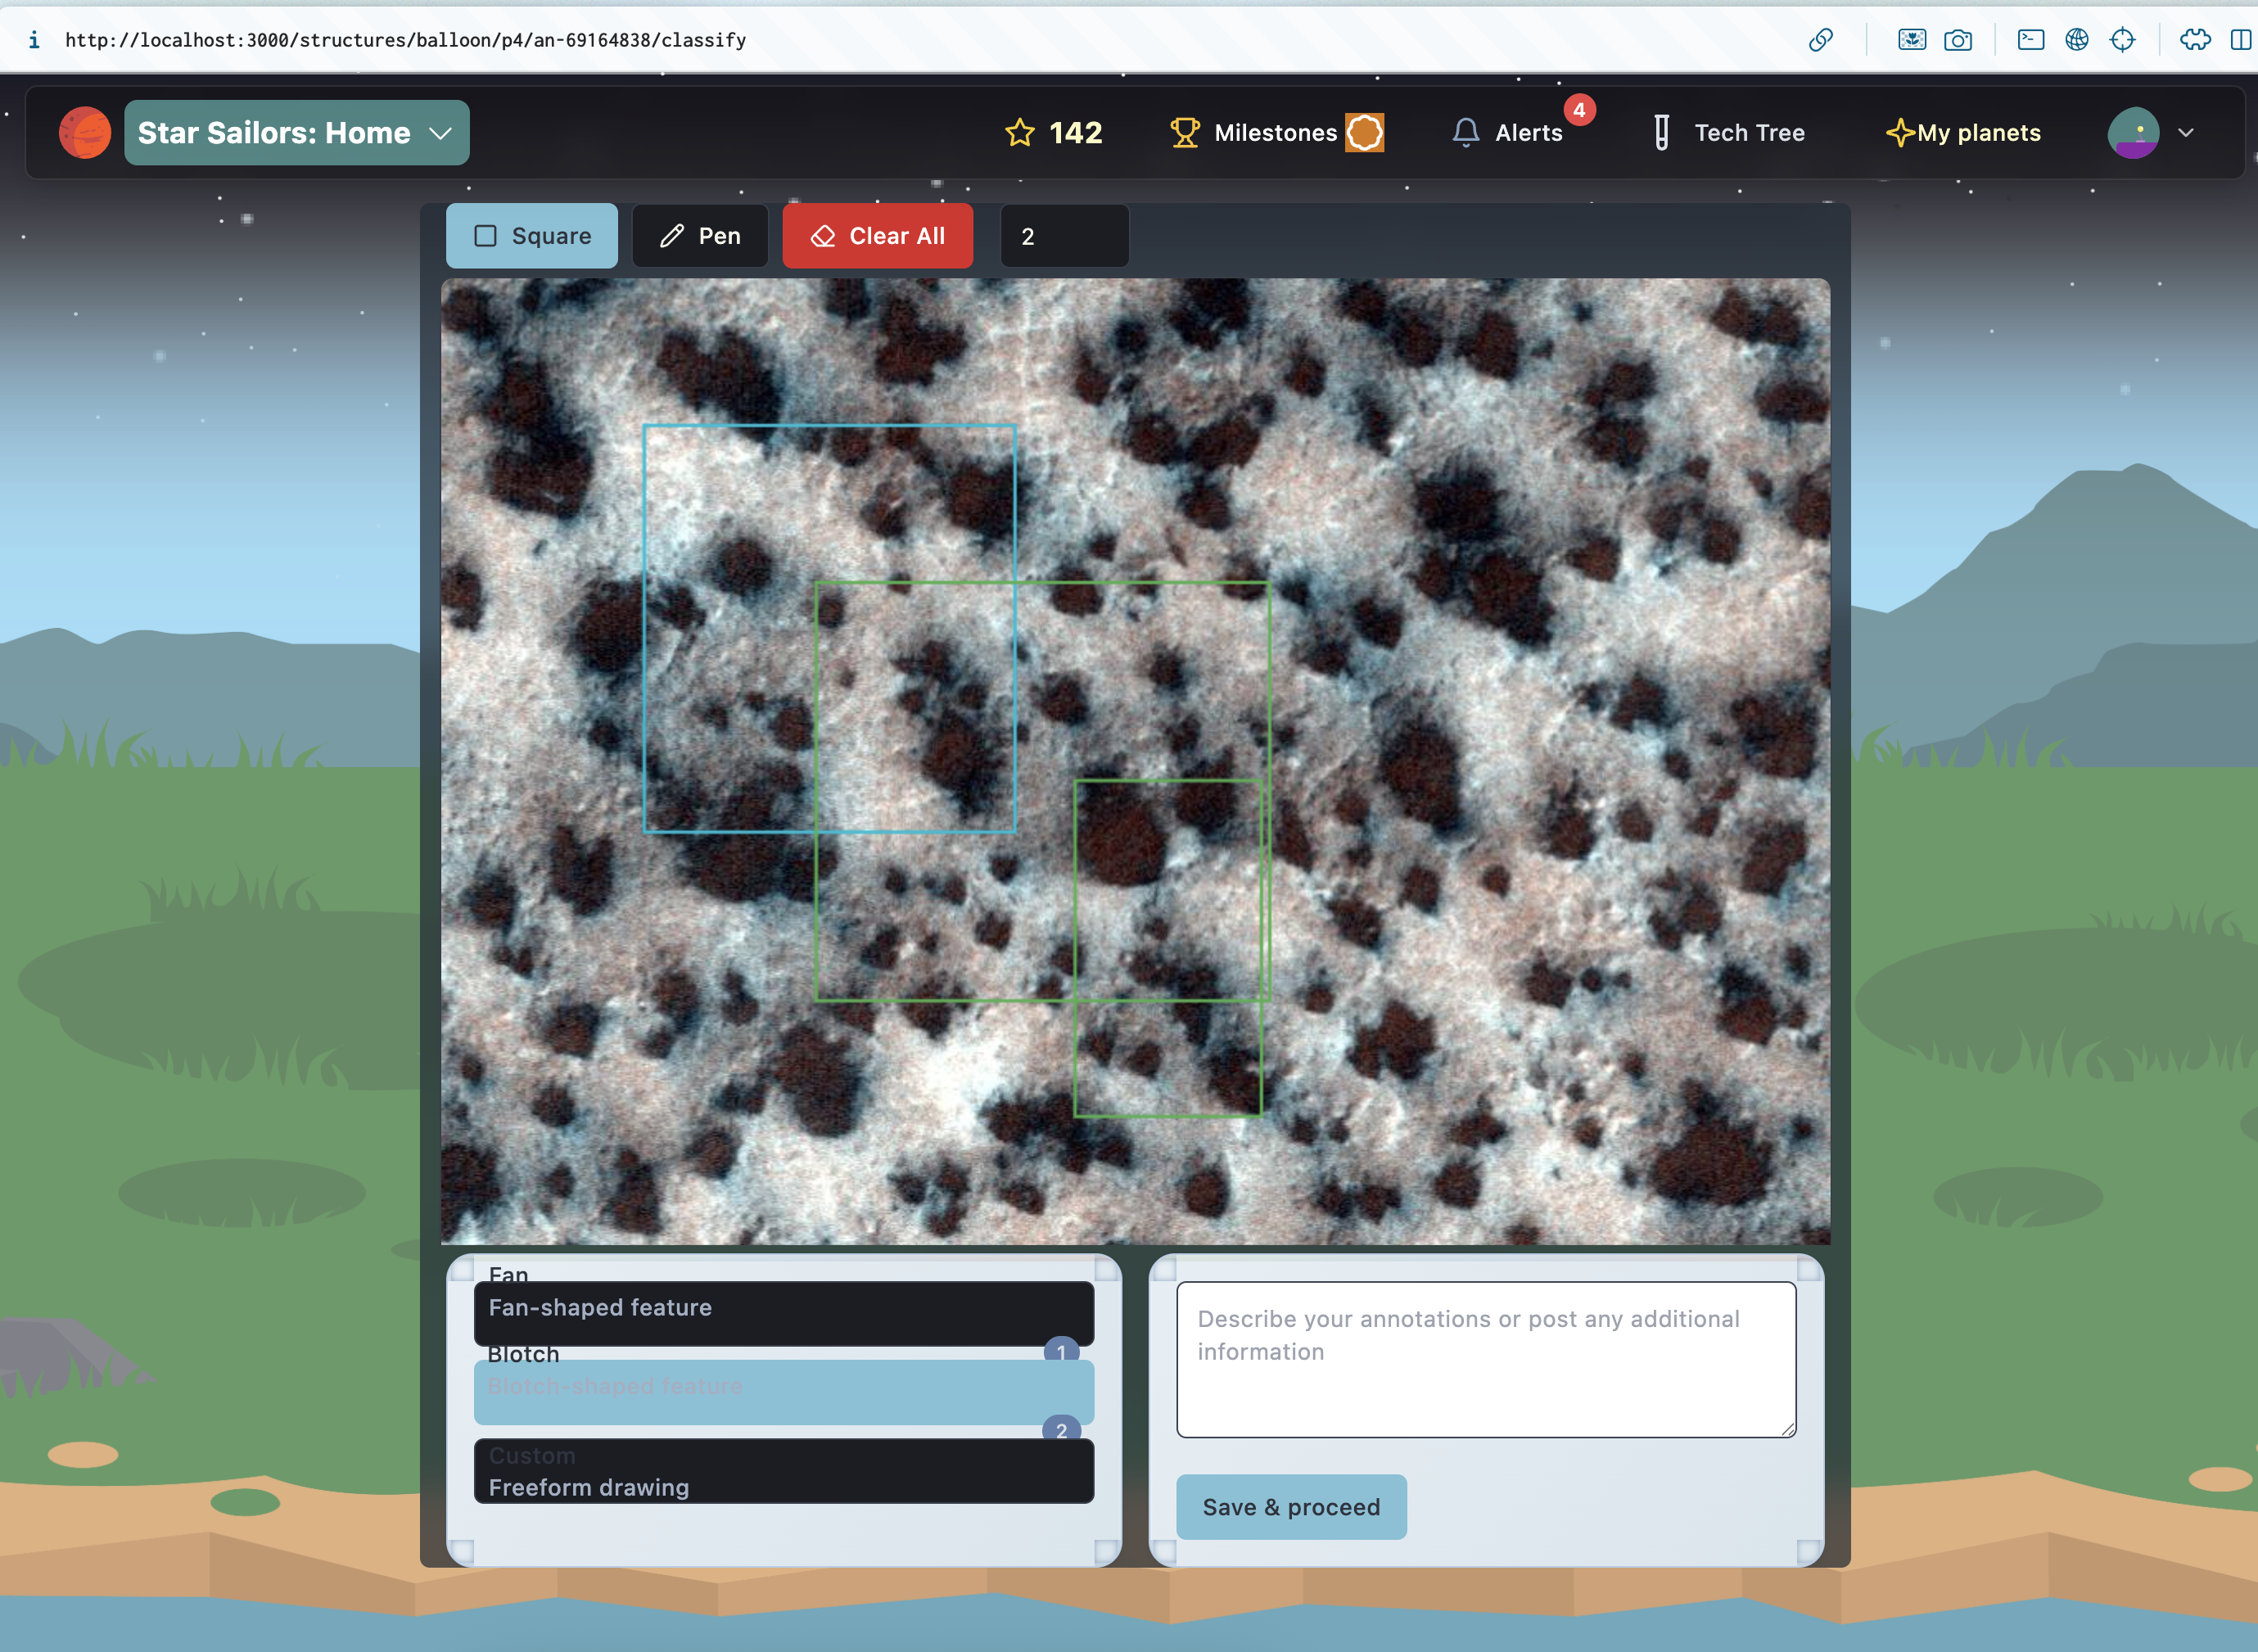Go to the My planets page
The height and width of the screenshot is (1652, 2258).
click(1977, 133)
